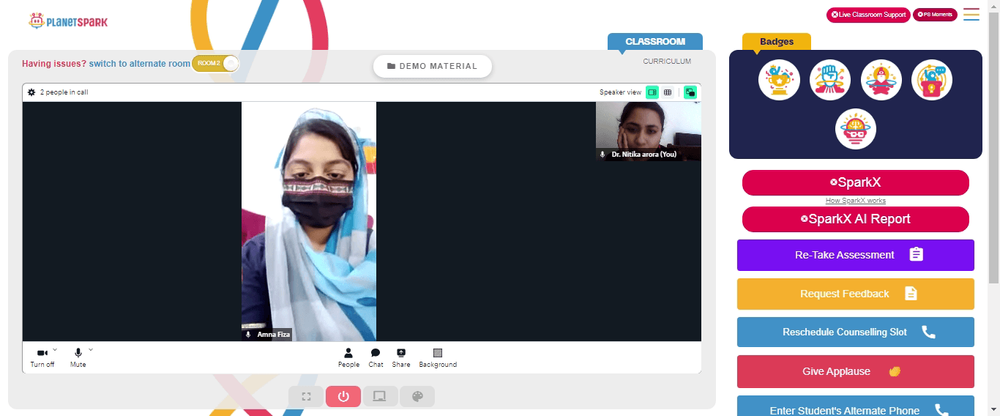The height and width of the screenshot is (416, 1000).
Task: Open call settings gear icon
Action: (x=31, y=93)
